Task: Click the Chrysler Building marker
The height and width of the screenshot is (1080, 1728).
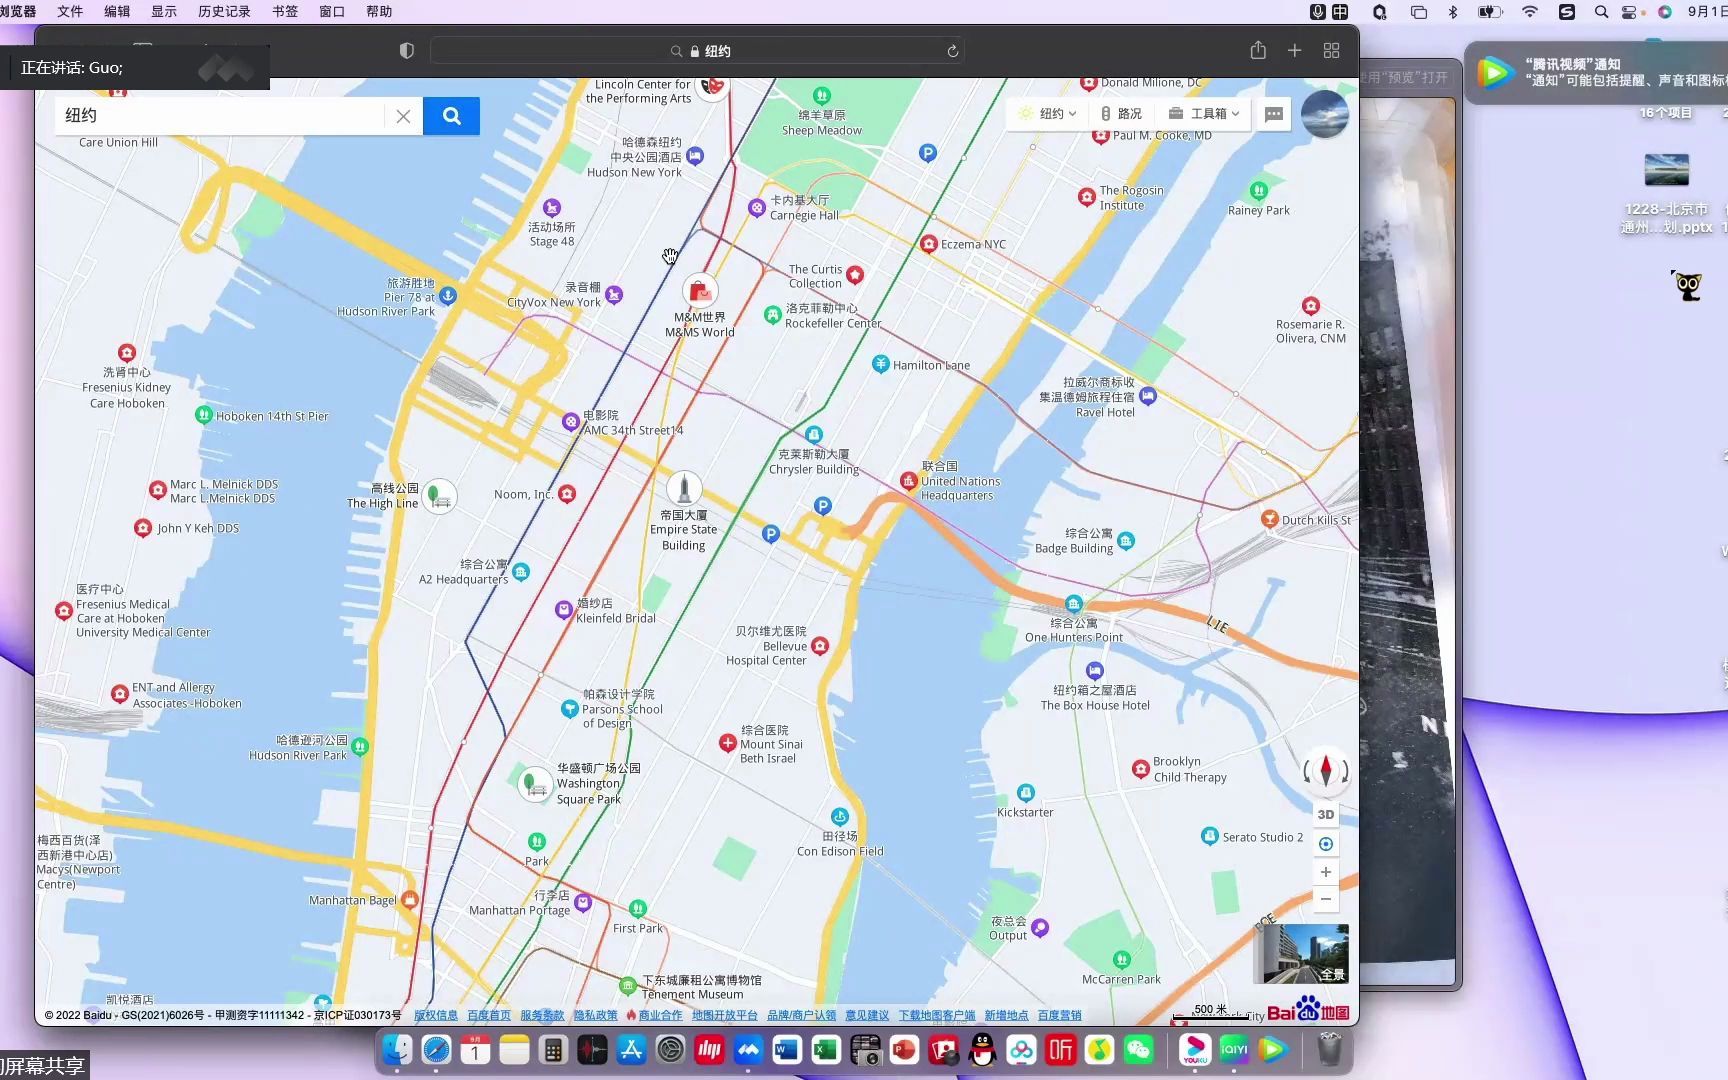Action: click(814, 434)
